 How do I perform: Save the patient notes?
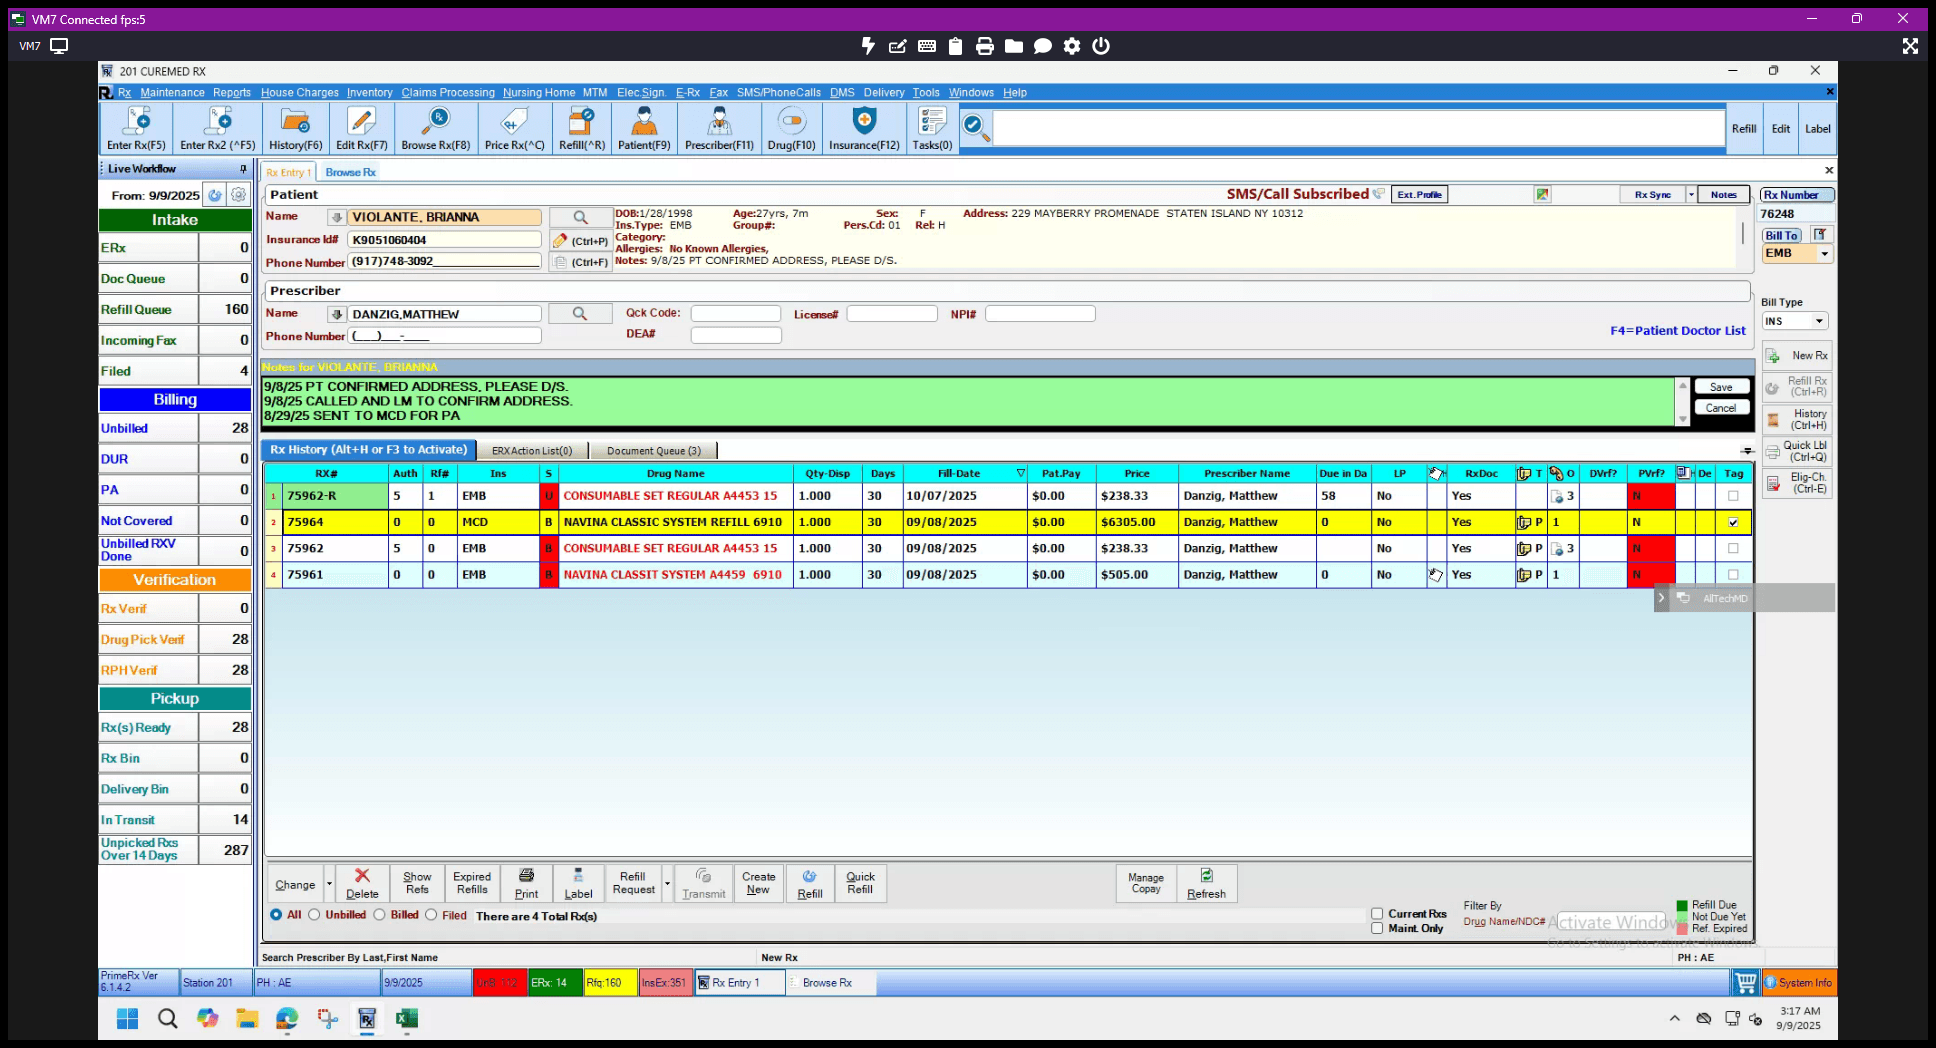pos(1721,387)
